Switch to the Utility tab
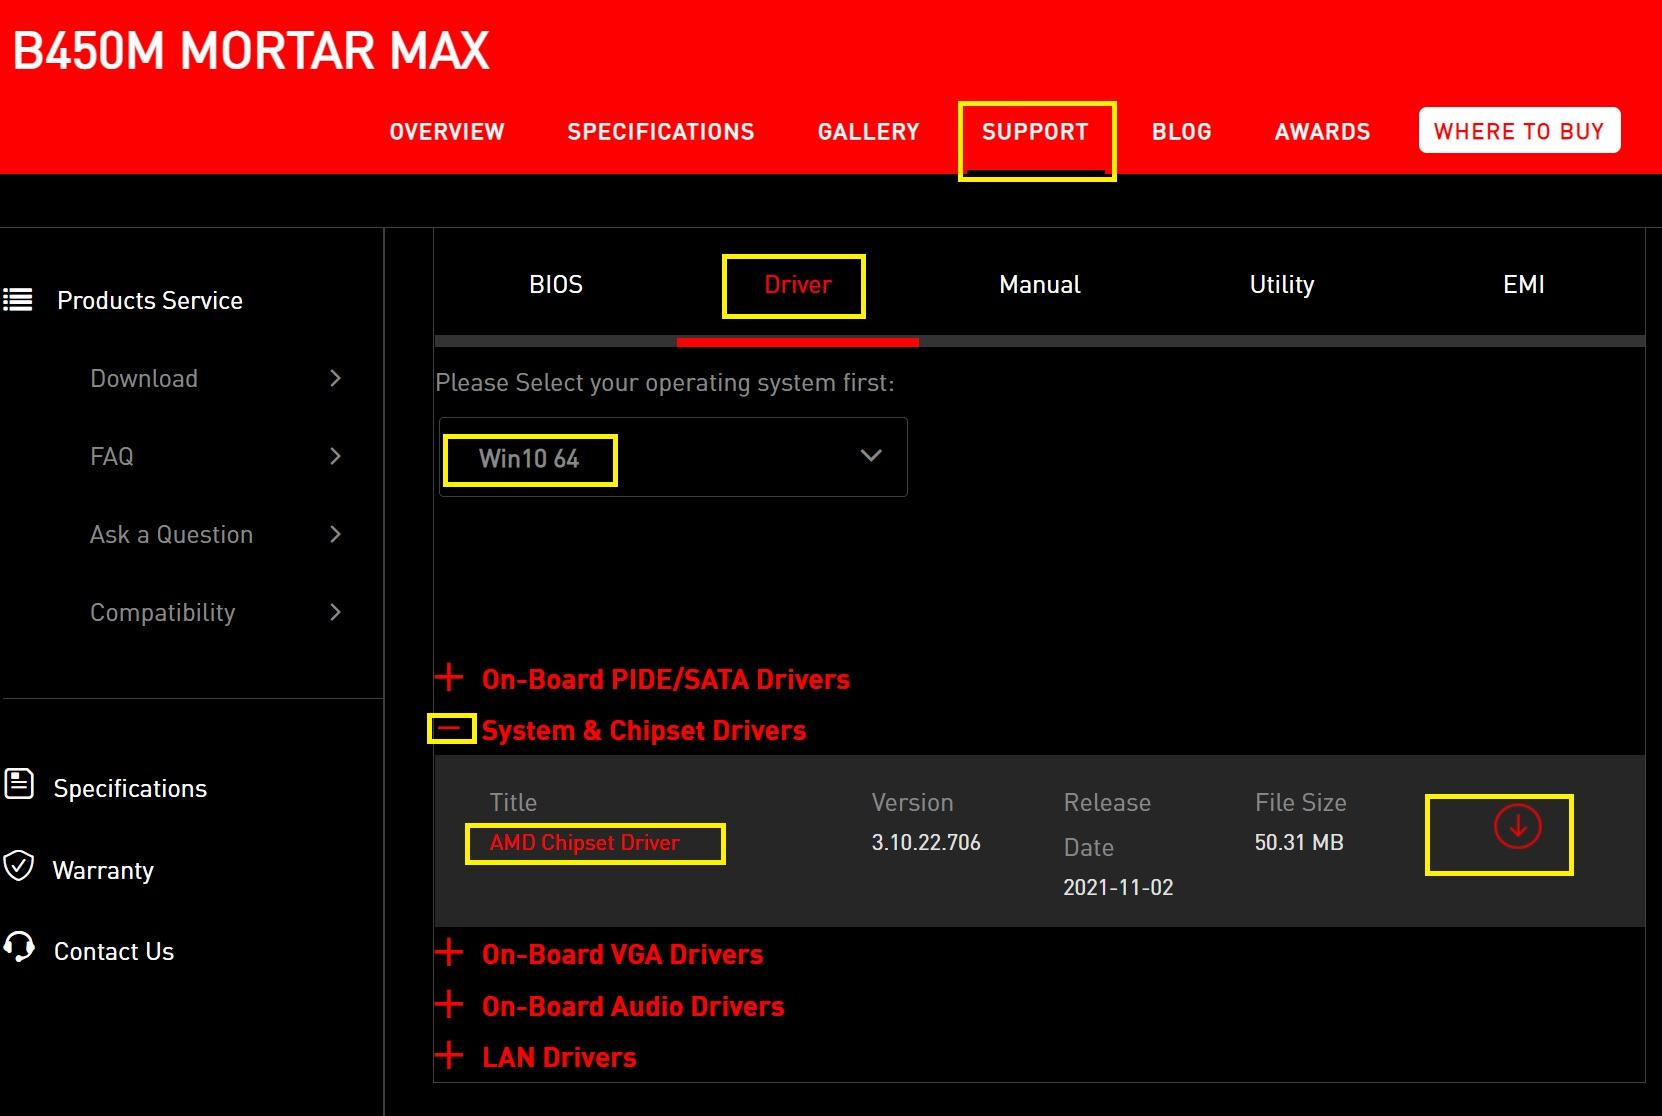The image size is (1662, 1116). [1282, 285]
